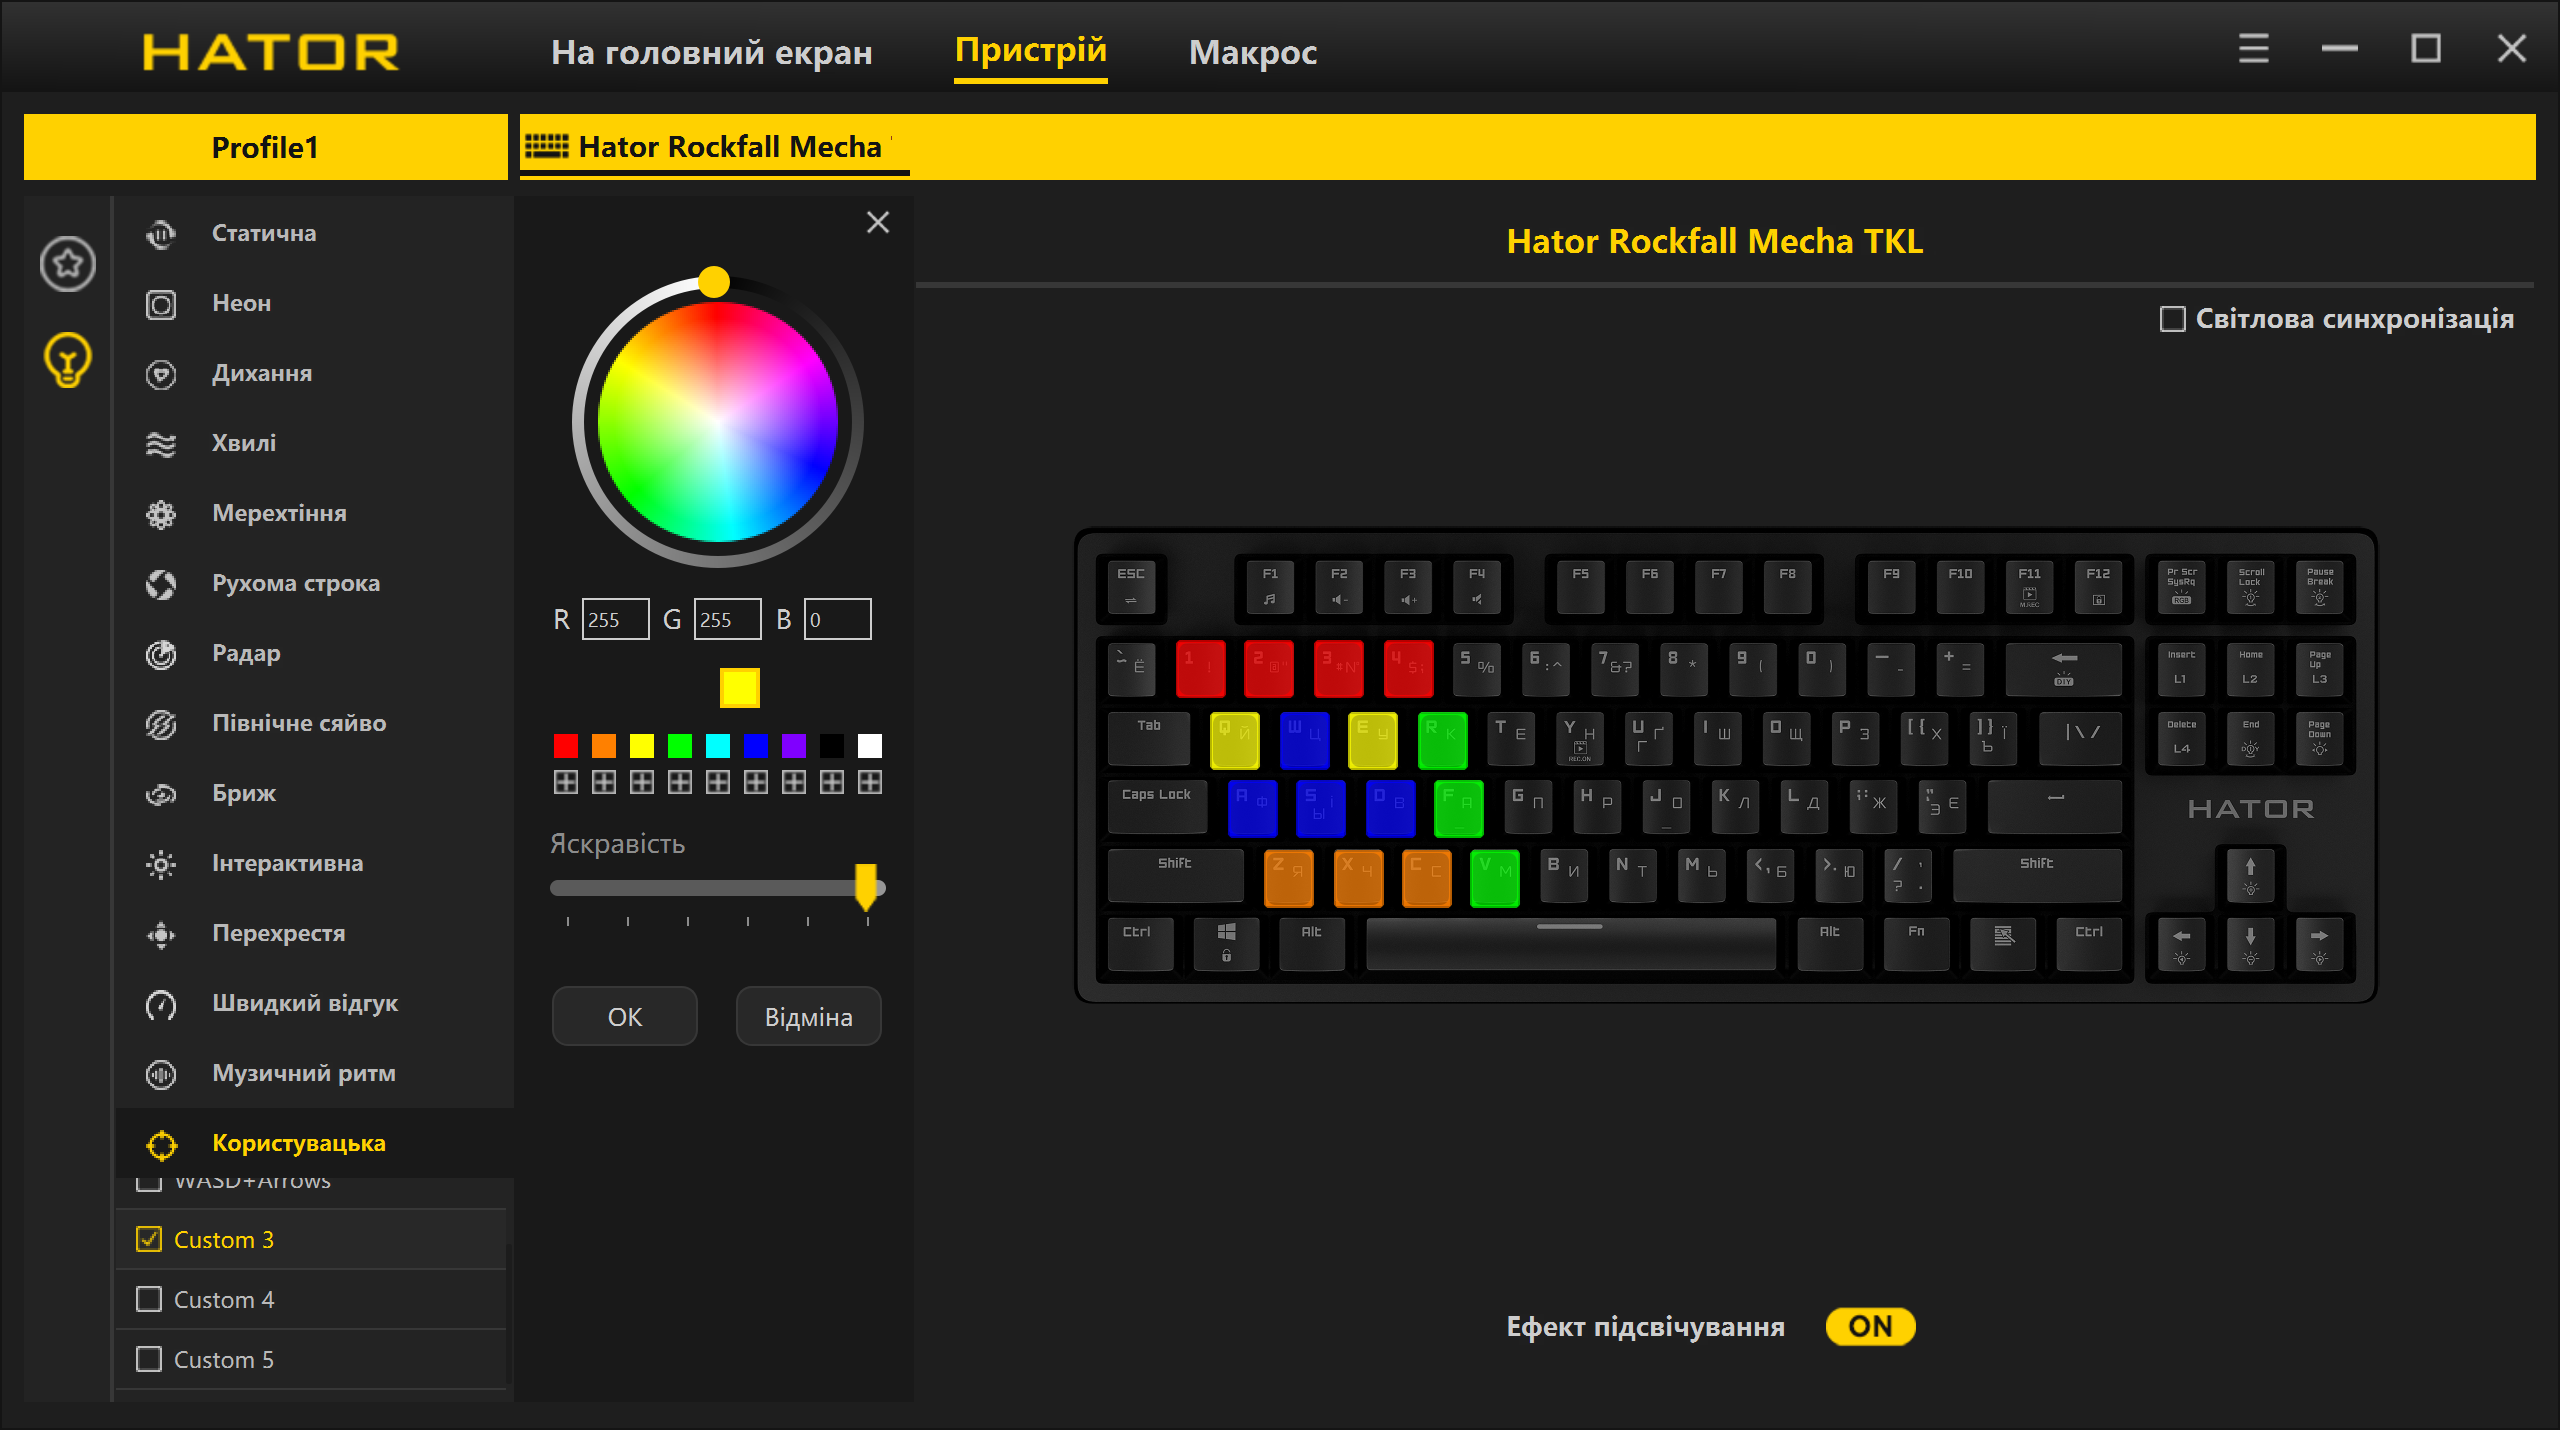The height and width of the screenshot is (1430, 2560).
Task: Click the Мерехтіння effect icon
Action: (x=161, y=514)
